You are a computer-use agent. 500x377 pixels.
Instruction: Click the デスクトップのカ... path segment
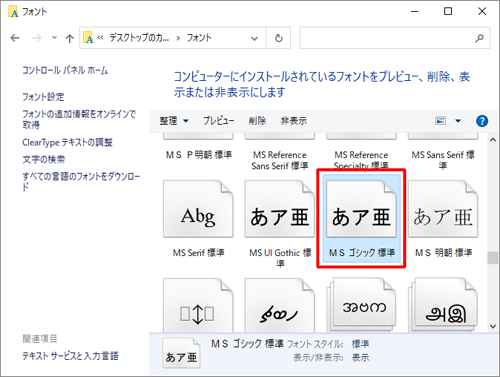[139, 38]
